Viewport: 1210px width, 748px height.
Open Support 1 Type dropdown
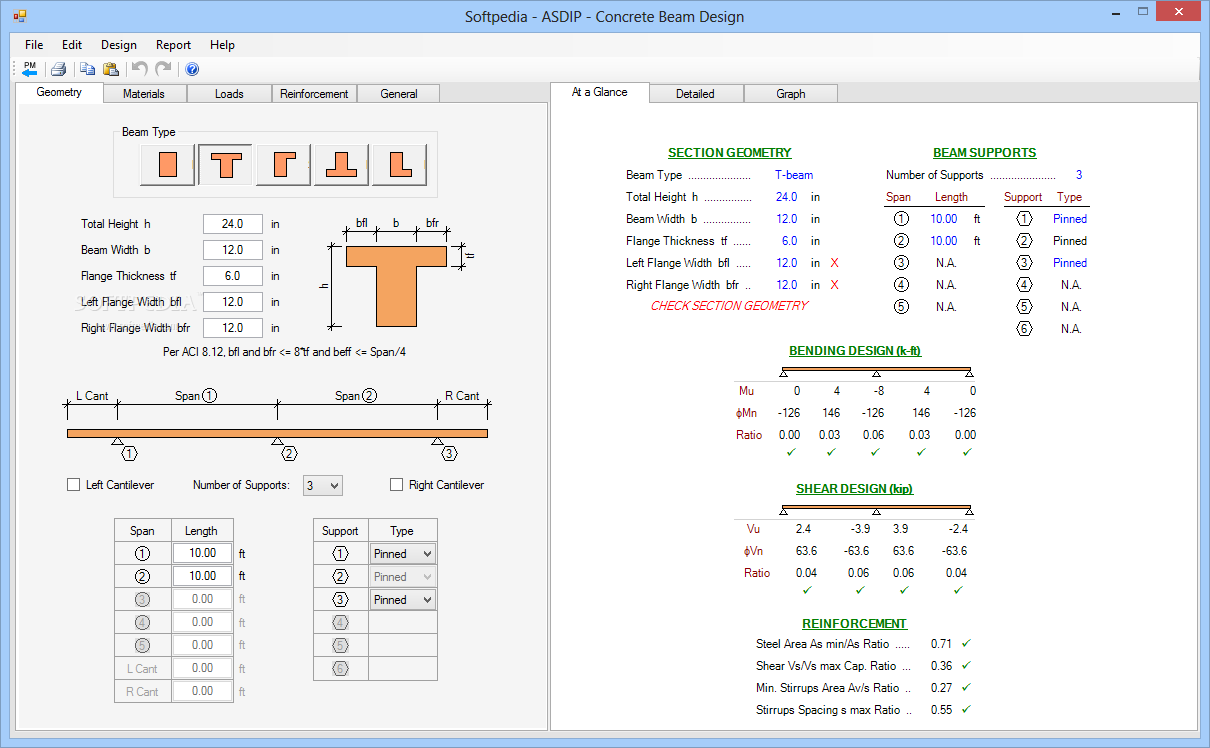[x=403, y=554]
